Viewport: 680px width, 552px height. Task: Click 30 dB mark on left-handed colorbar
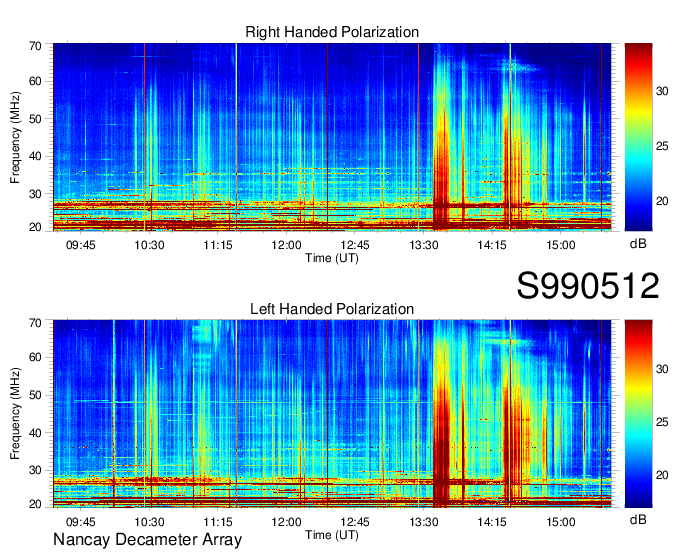tap(662, 369)
